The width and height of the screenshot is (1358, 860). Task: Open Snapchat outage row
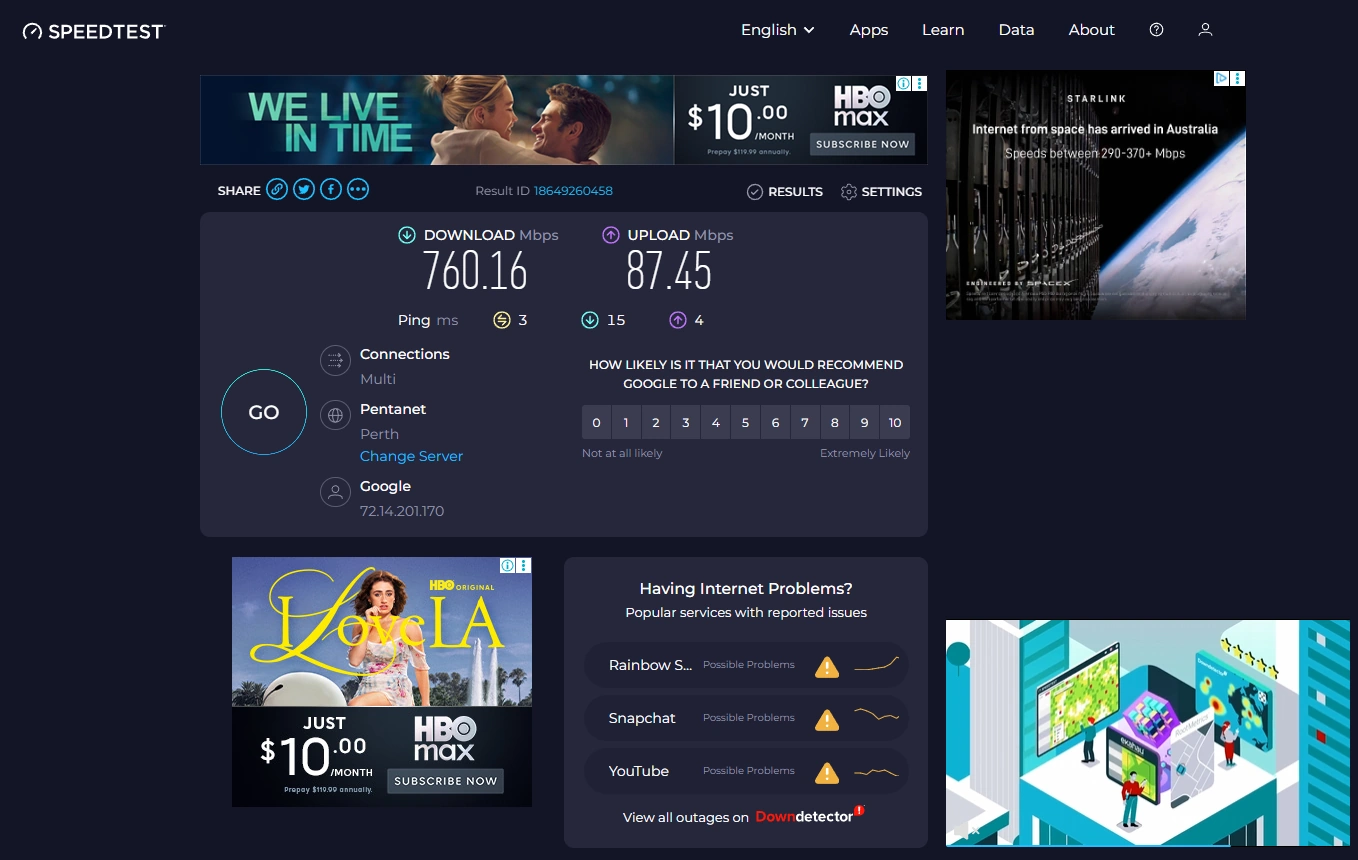(x=746, y=718)
